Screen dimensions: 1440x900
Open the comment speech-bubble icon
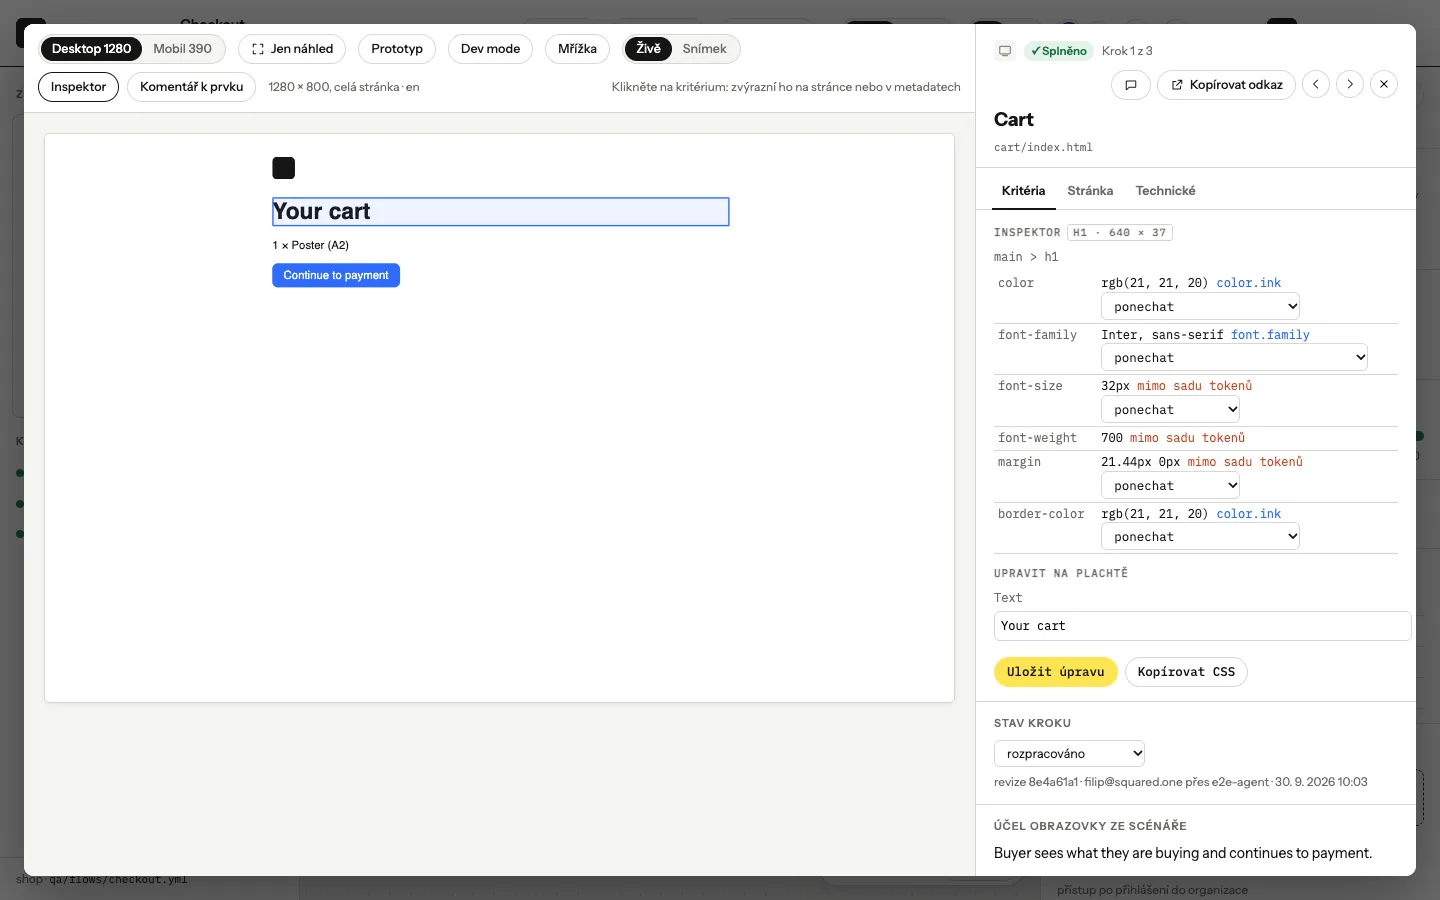(x=1131, y=85)
